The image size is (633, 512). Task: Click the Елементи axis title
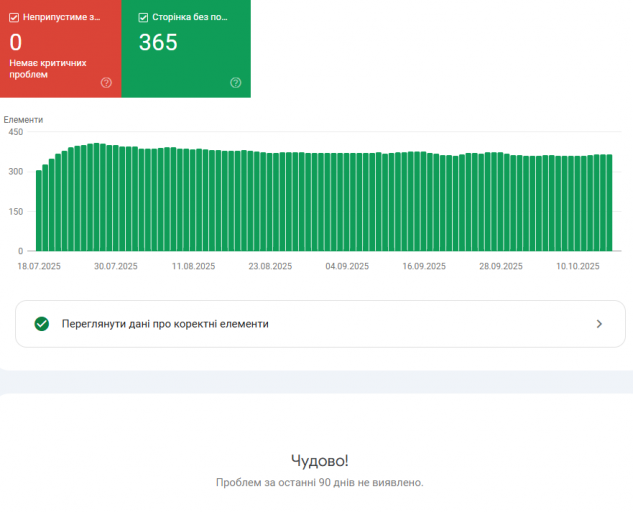coord(23,120)
